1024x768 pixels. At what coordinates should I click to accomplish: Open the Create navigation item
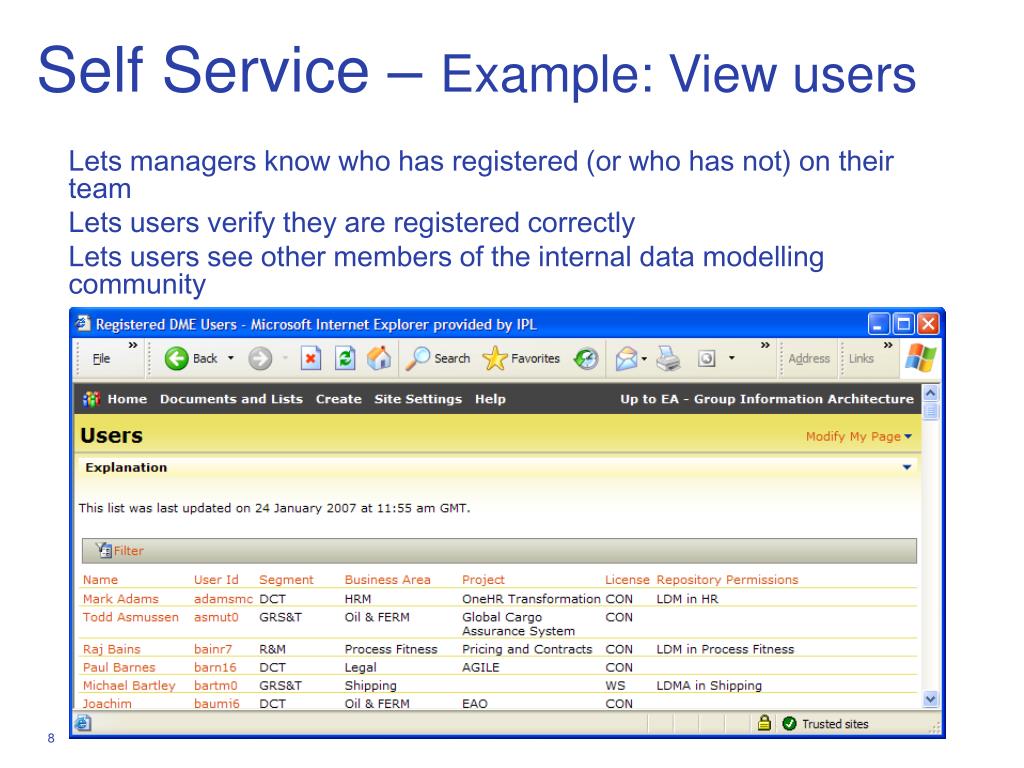coord(338,399)
